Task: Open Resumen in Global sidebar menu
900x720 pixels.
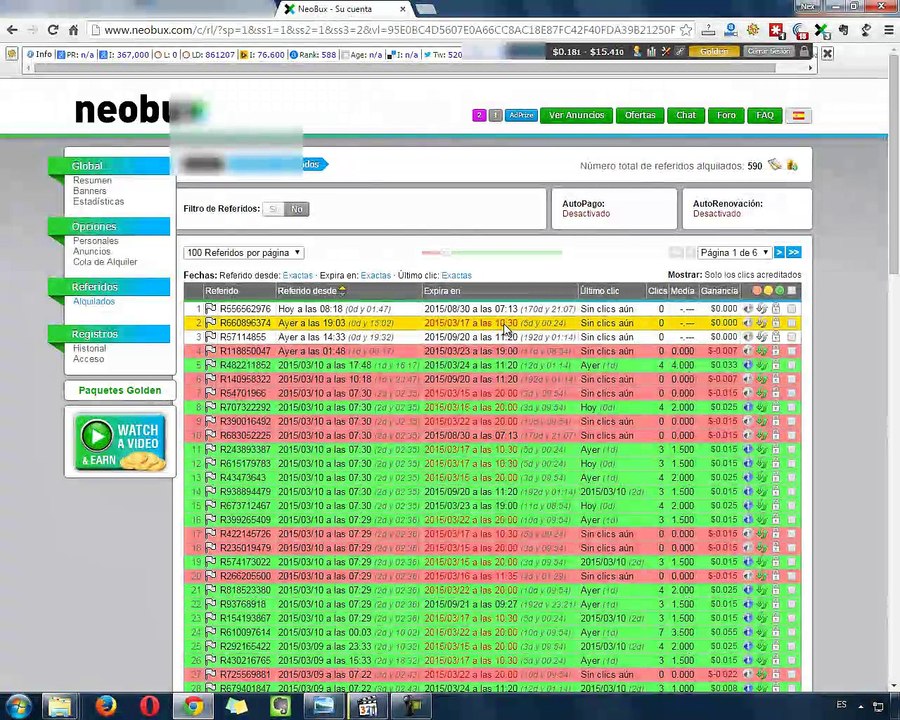Action: (92, 180)
